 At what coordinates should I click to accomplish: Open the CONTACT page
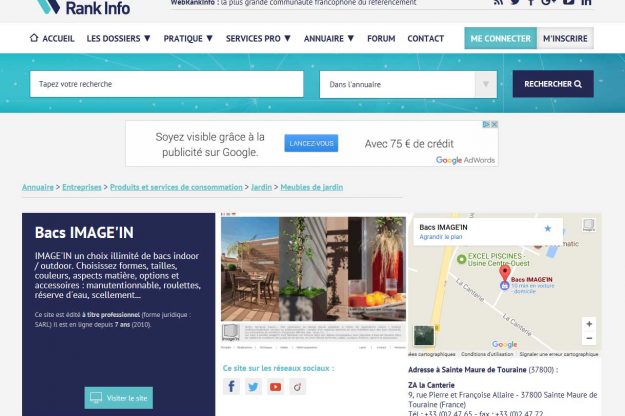pos(425,39)
